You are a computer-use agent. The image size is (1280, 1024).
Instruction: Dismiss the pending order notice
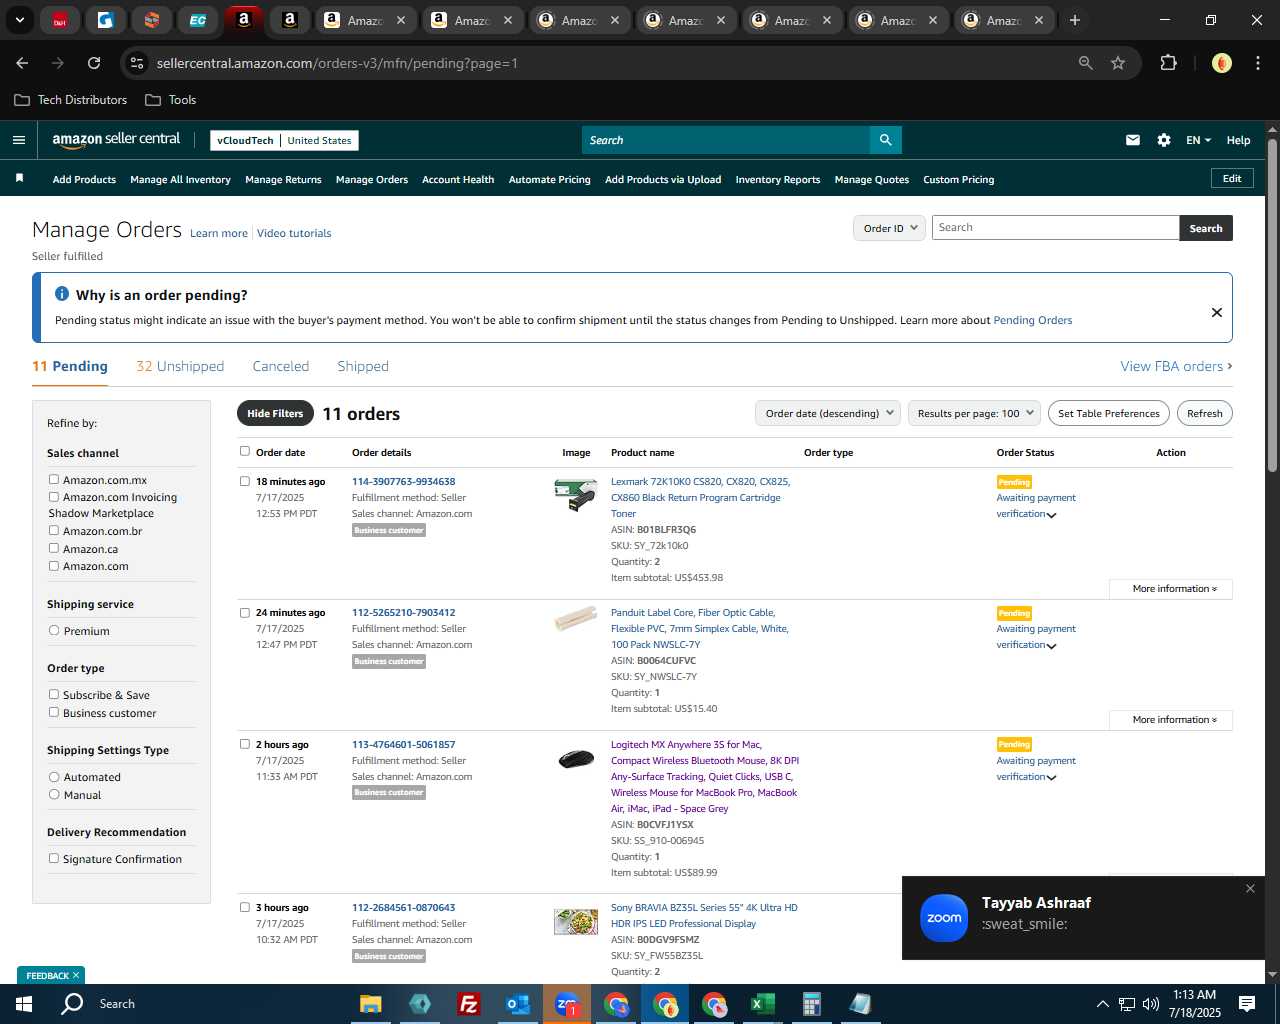pos(1217,312)
